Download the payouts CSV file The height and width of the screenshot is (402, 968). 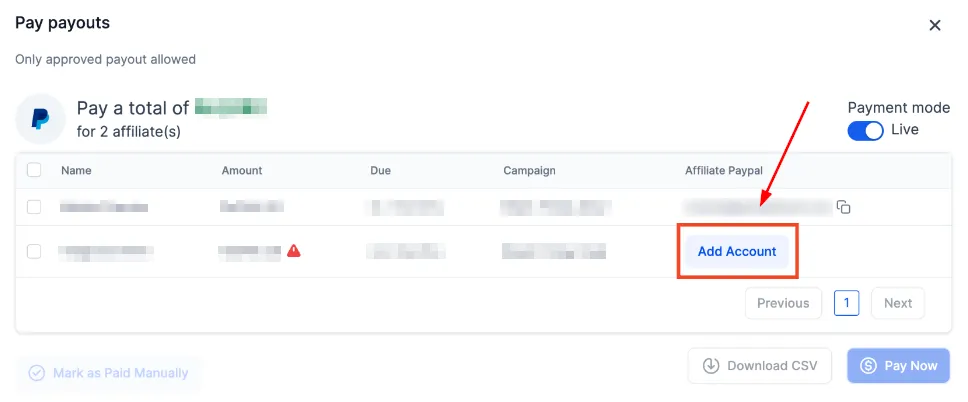click(760, 366)
